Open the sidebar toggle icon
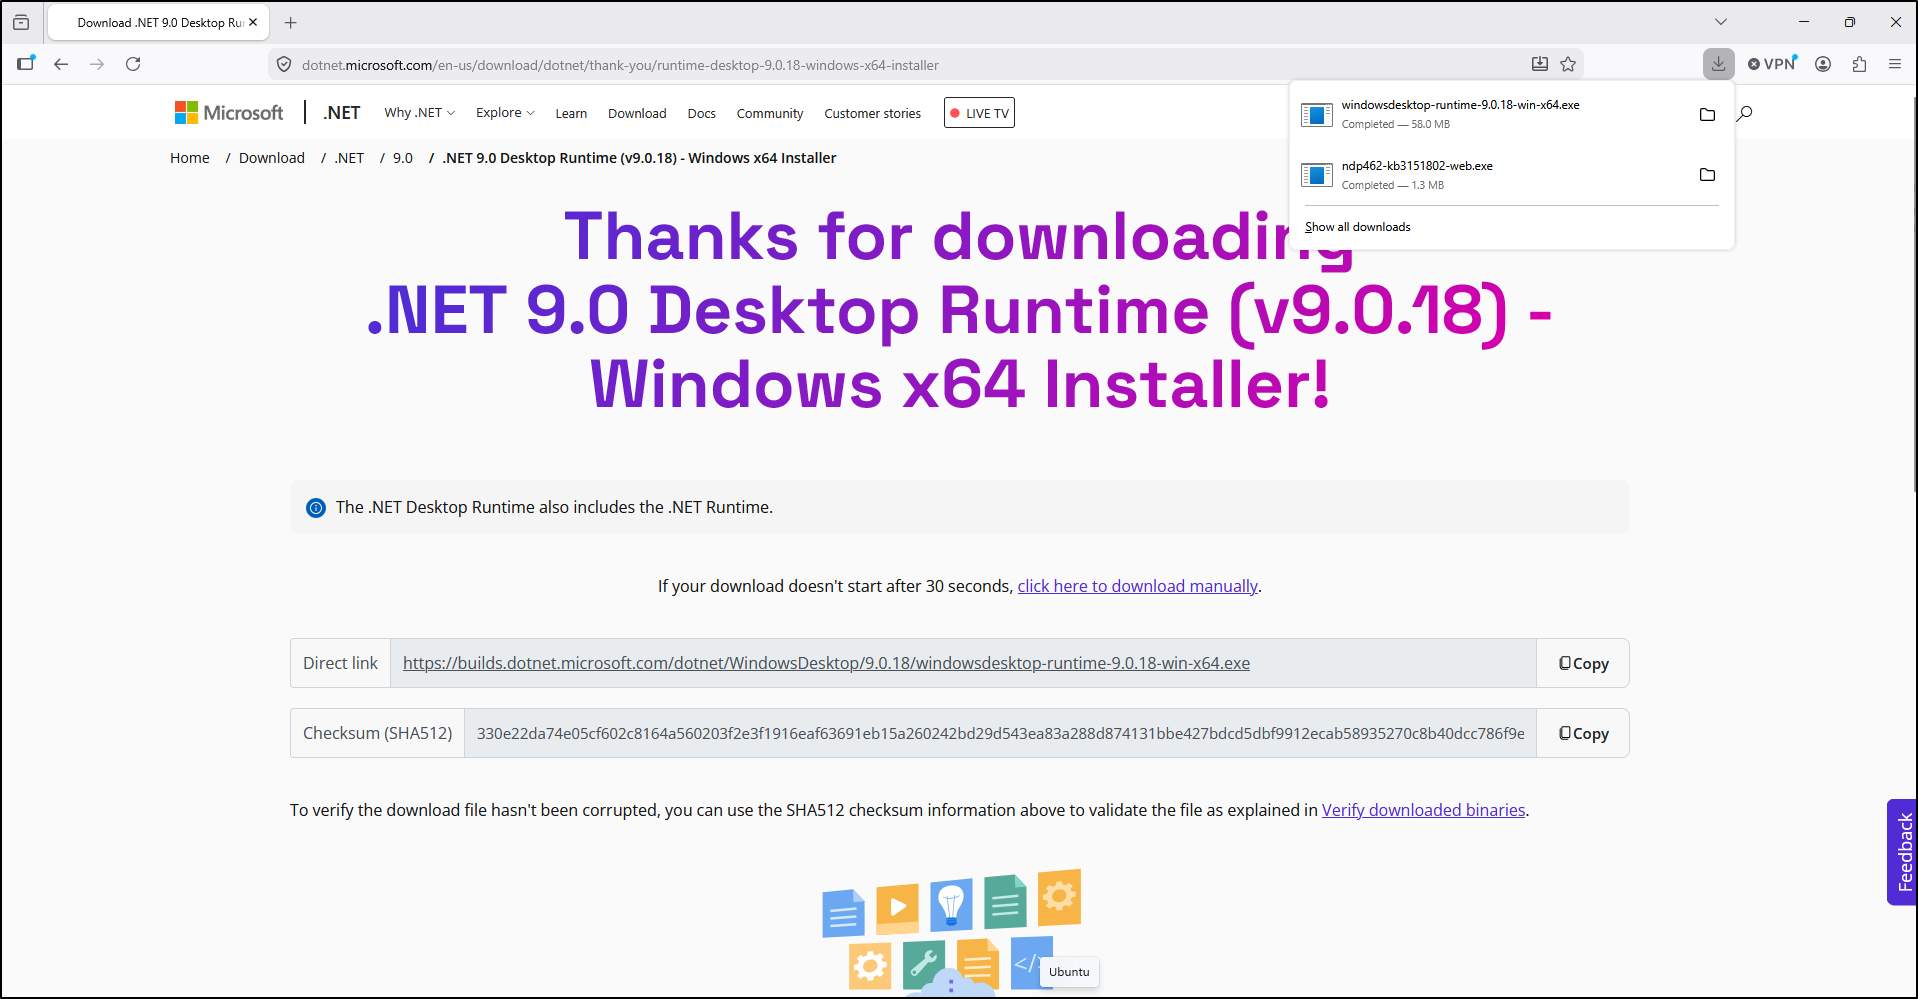The image size is (1918, 999). 26,64
